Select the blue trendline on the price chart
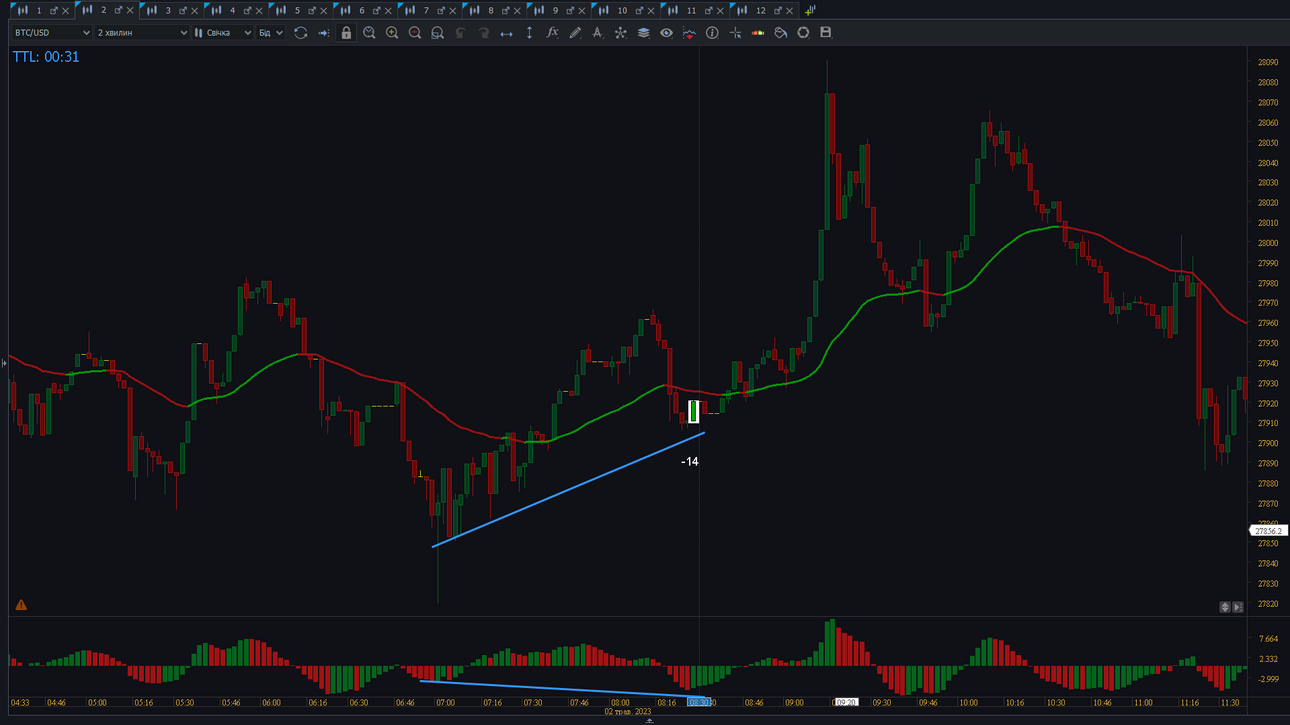The image size is (1290, 725). click(x=569, y=489)
